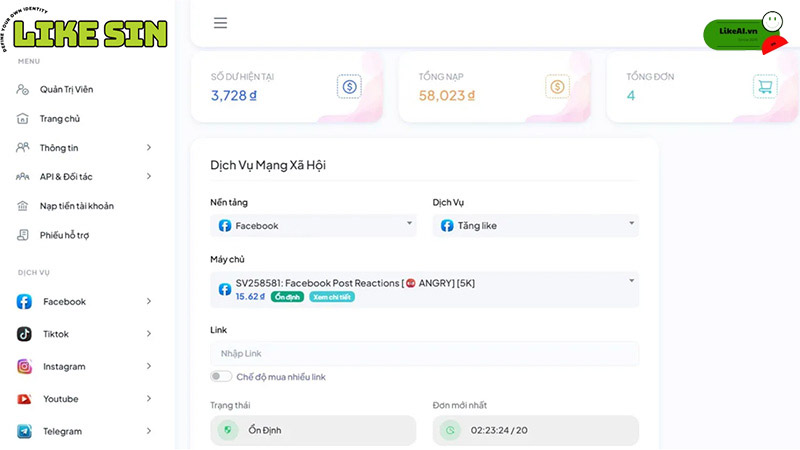Click the Nạp tiền tài khoản bank icon
This screenshot has width=800, height=450.
pos(22,206)
